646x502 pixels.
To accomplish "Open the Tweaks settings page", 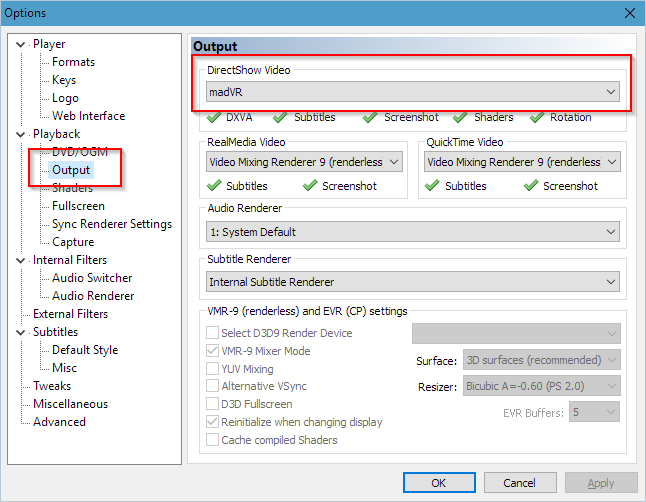I will tap(52, 386).
